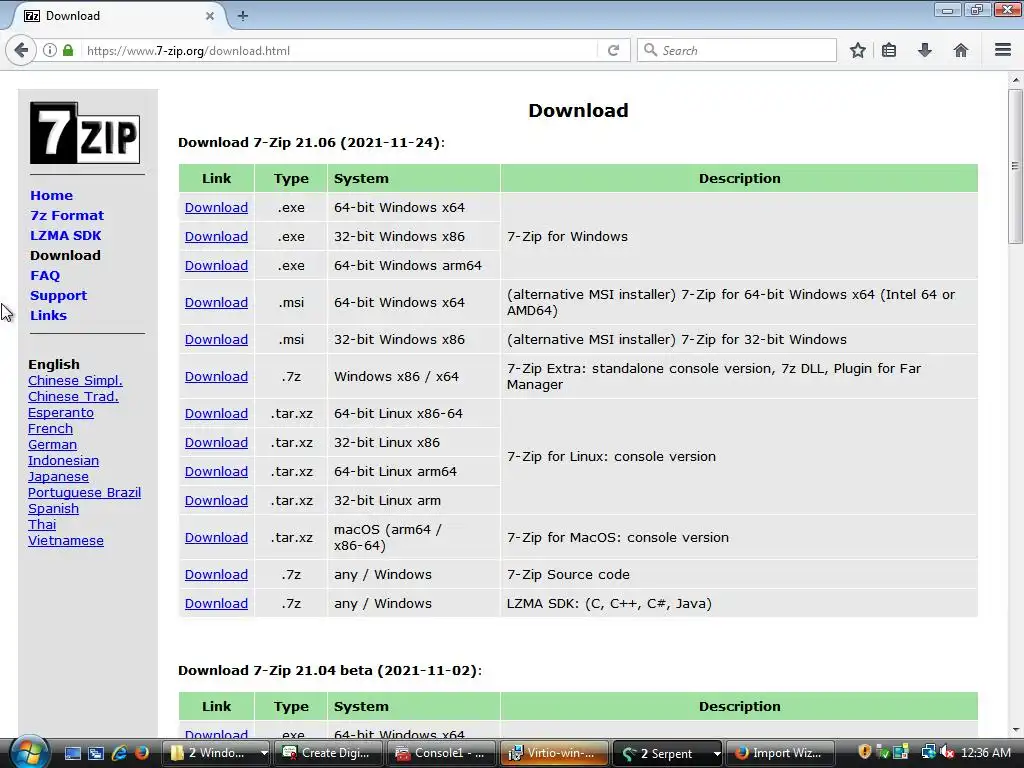The height and width of the screenshot is (768, 1024).
Task: Click the vertical scrollbar thumb
Action: click(x=1014, y=166)
